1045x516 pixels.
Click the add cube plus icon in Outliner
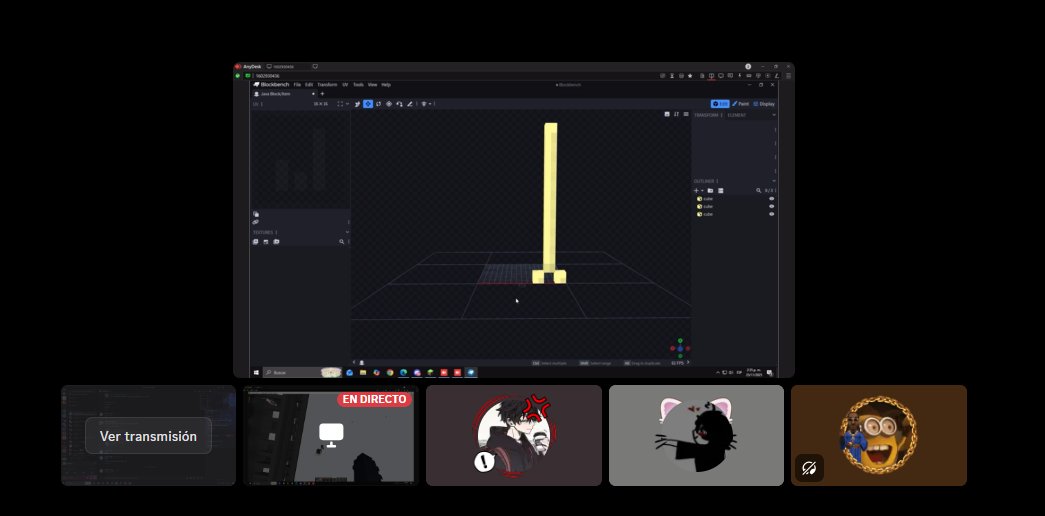696,191
